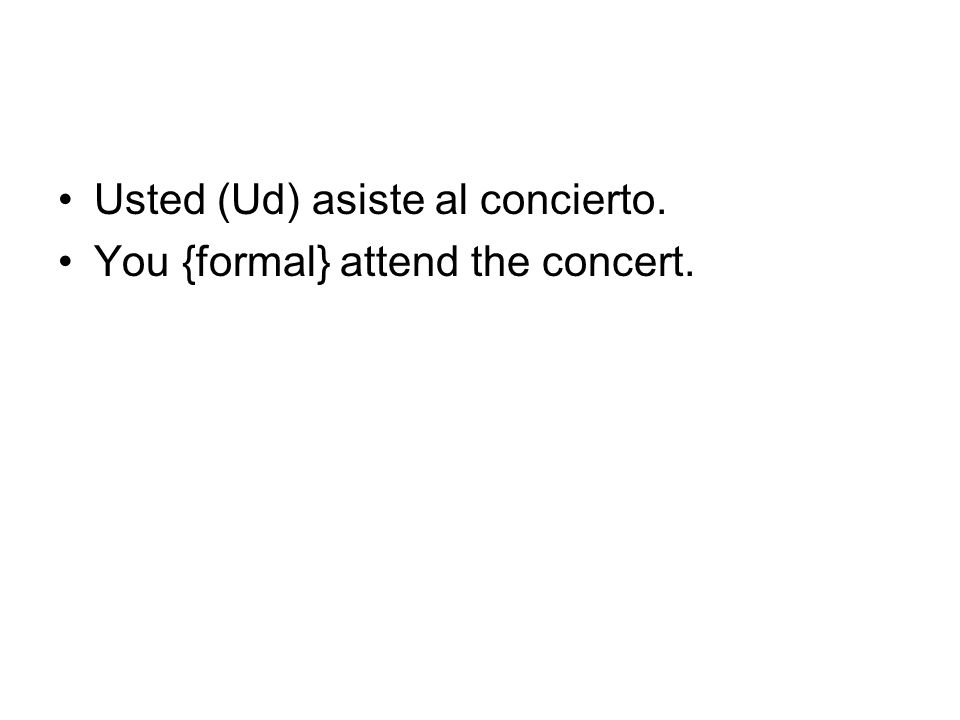This screenshot has height=720, width=960.
Task: Click the word "concert" in English sentence
Action: click(x=612, y=262)
